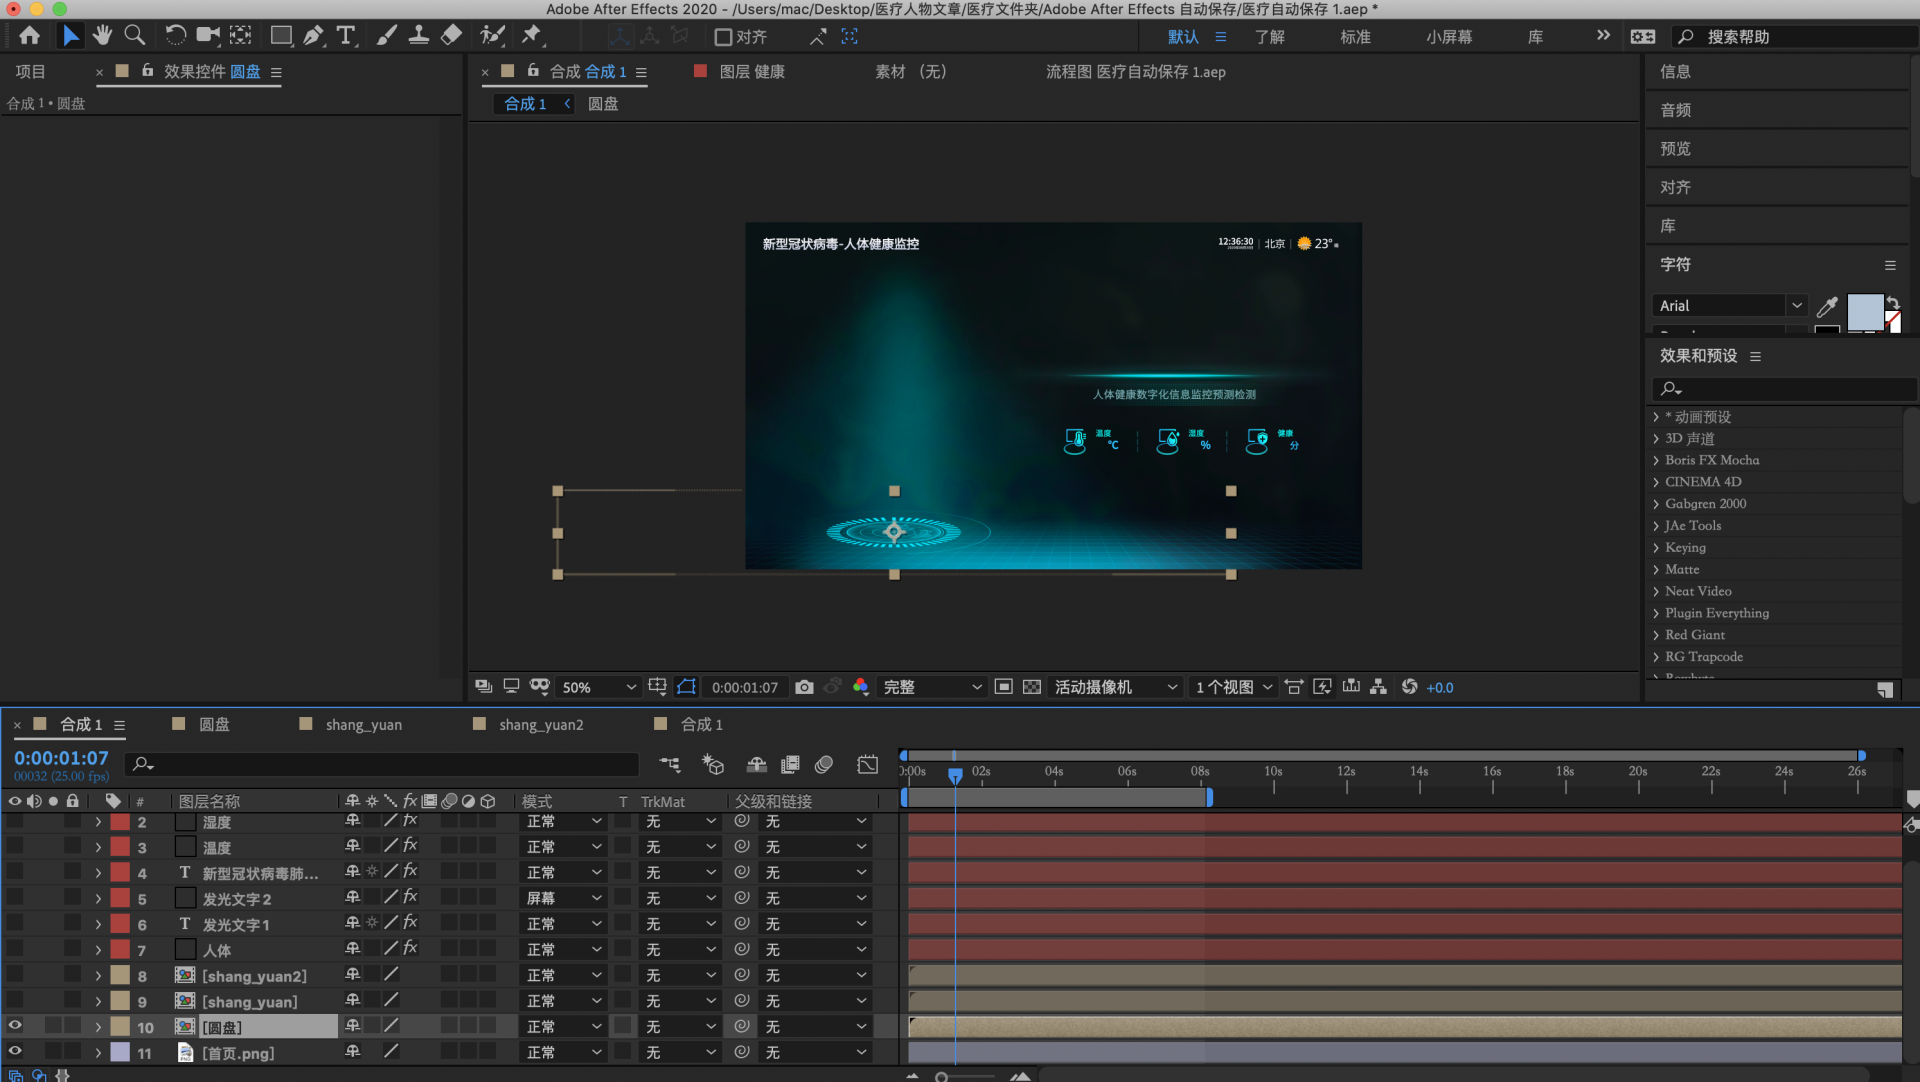Select the Pen tool

pos(314,36)
